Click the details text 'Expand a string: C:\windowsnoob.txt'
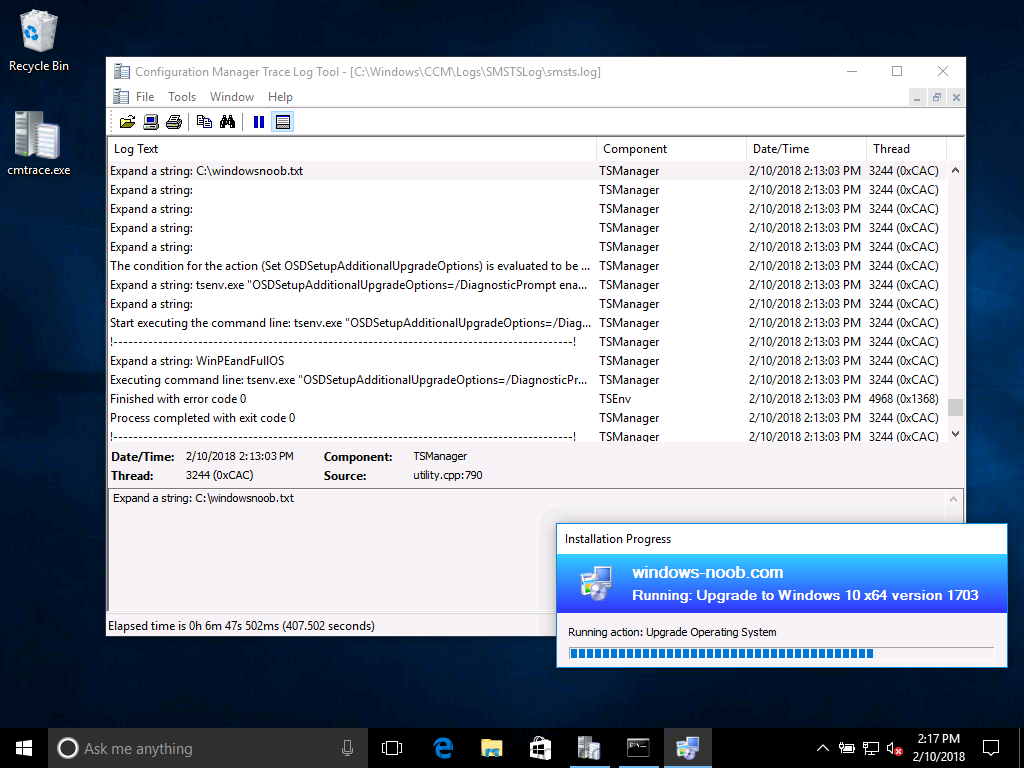Image resolution: width=1024 pixels, height=768 pixels. point(203,498)
